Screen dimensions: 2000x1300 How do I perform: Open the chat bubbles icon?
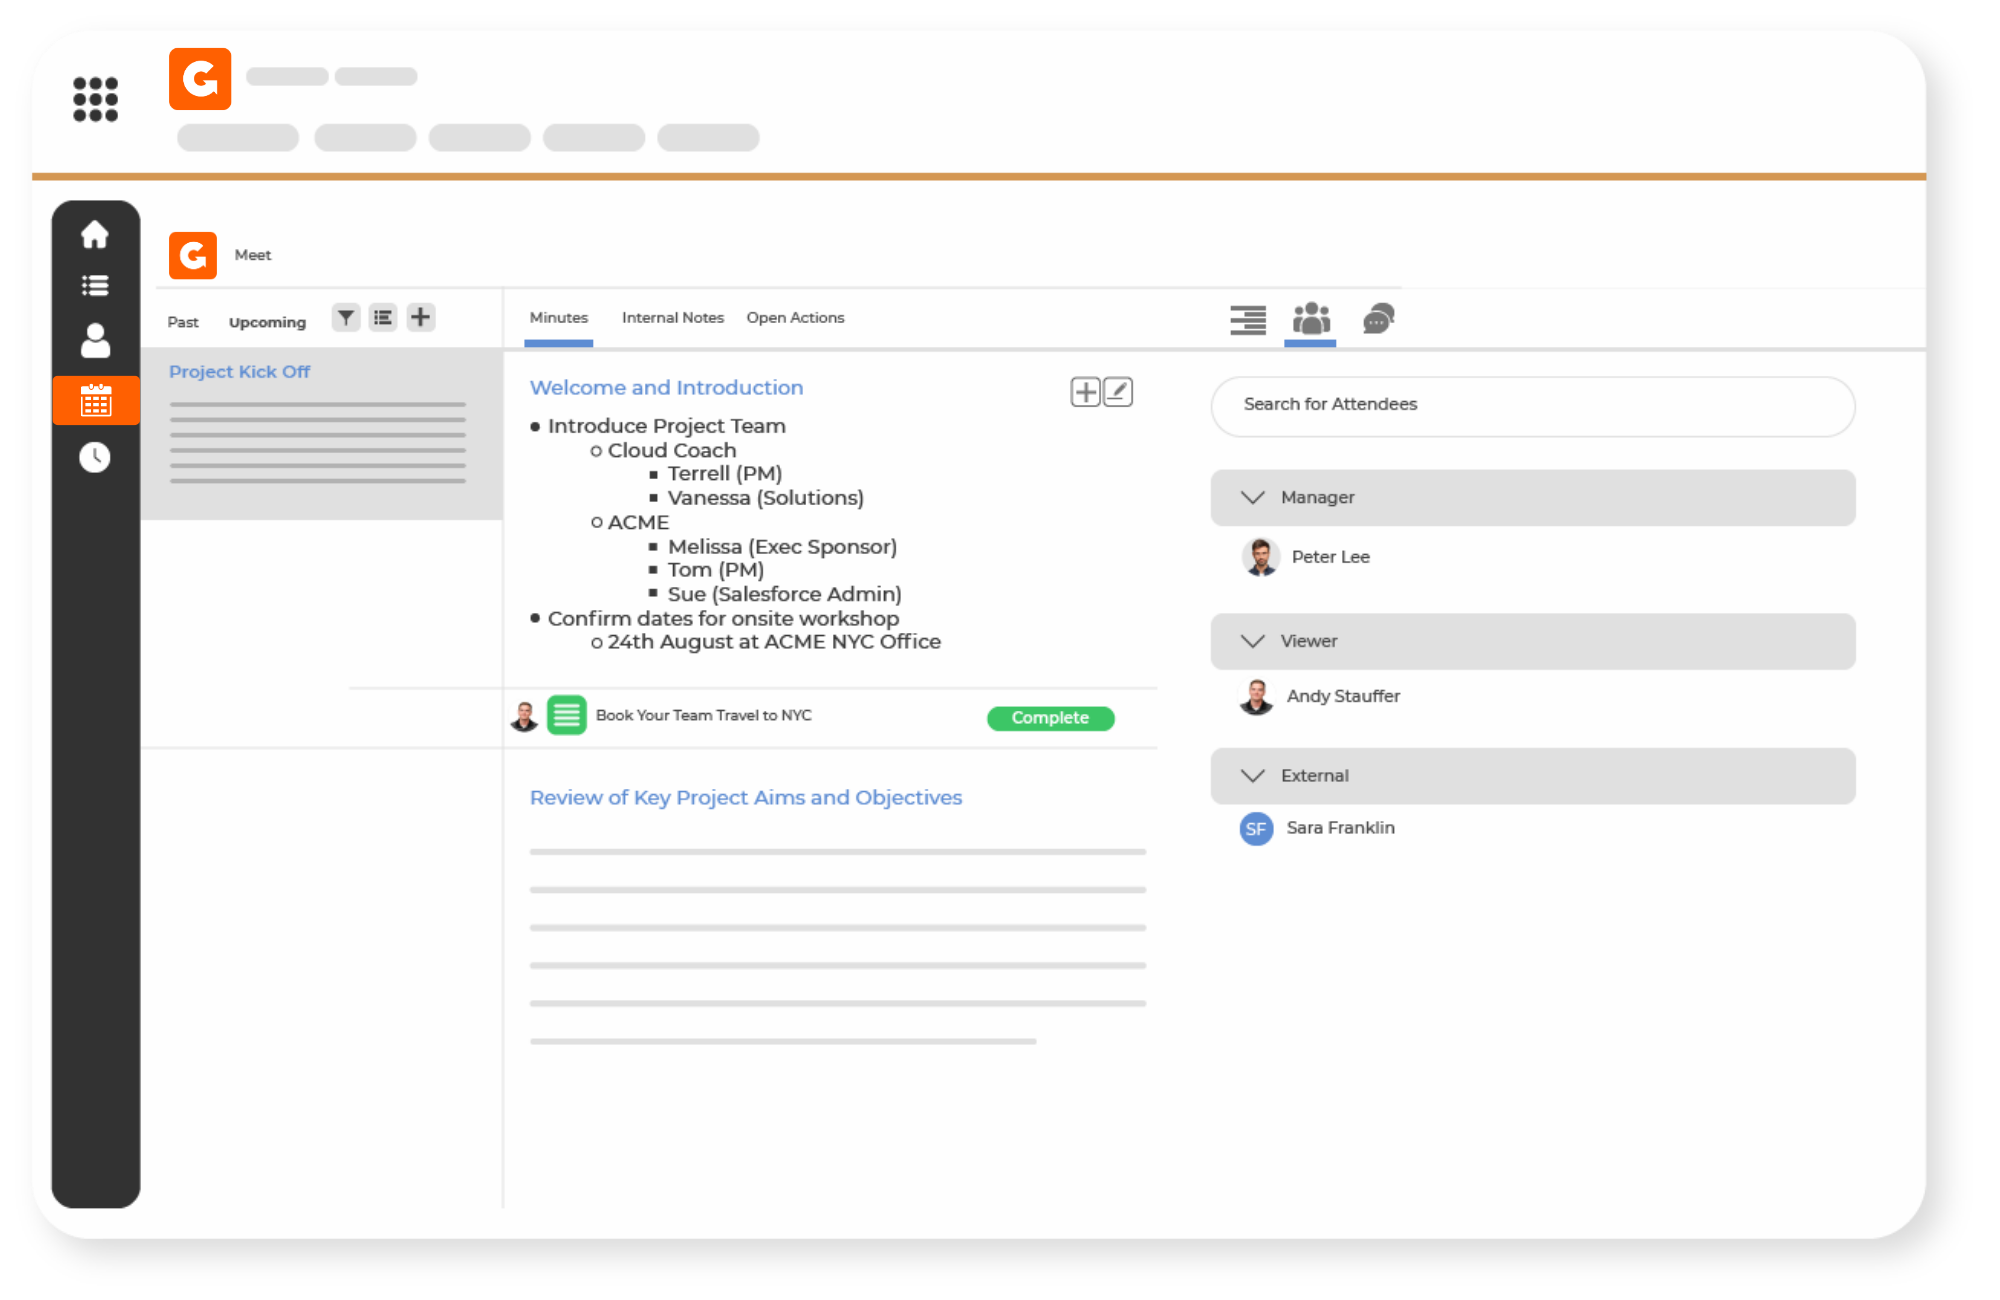pyautogui.click(x=1378, y=319)
